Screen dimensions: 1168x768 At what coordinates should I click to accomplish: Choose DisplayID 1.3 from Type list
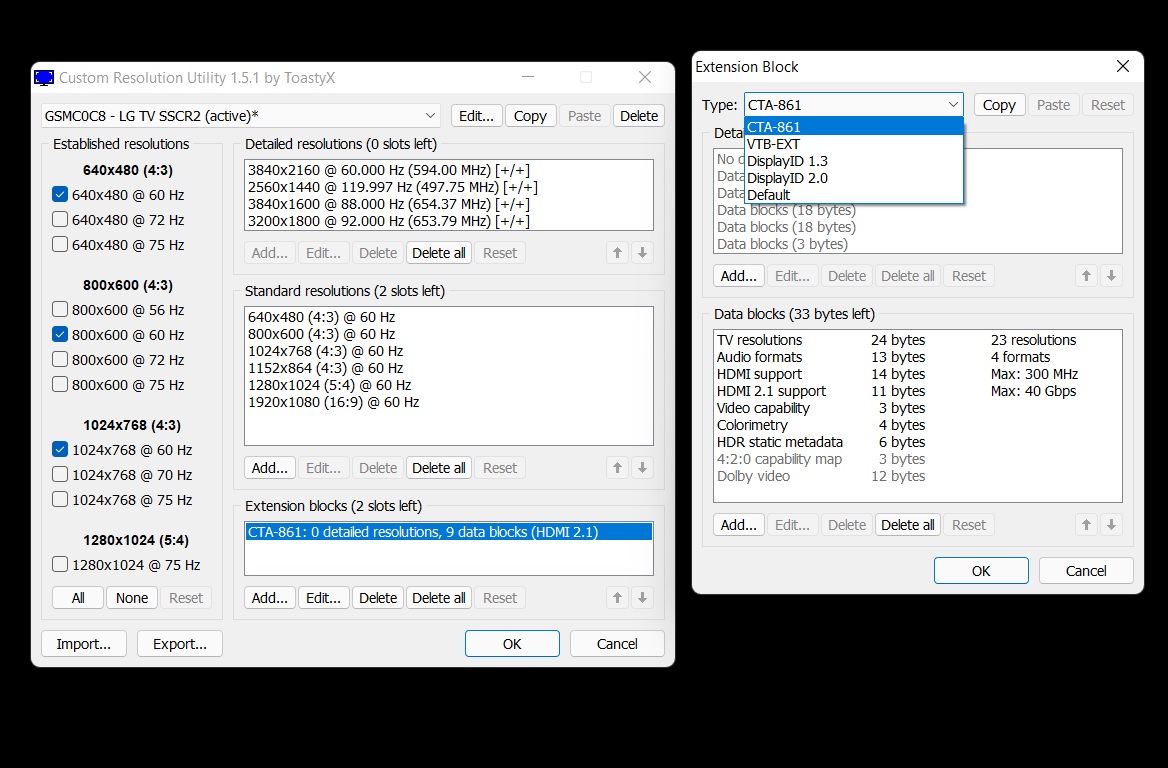coord(854,161)
